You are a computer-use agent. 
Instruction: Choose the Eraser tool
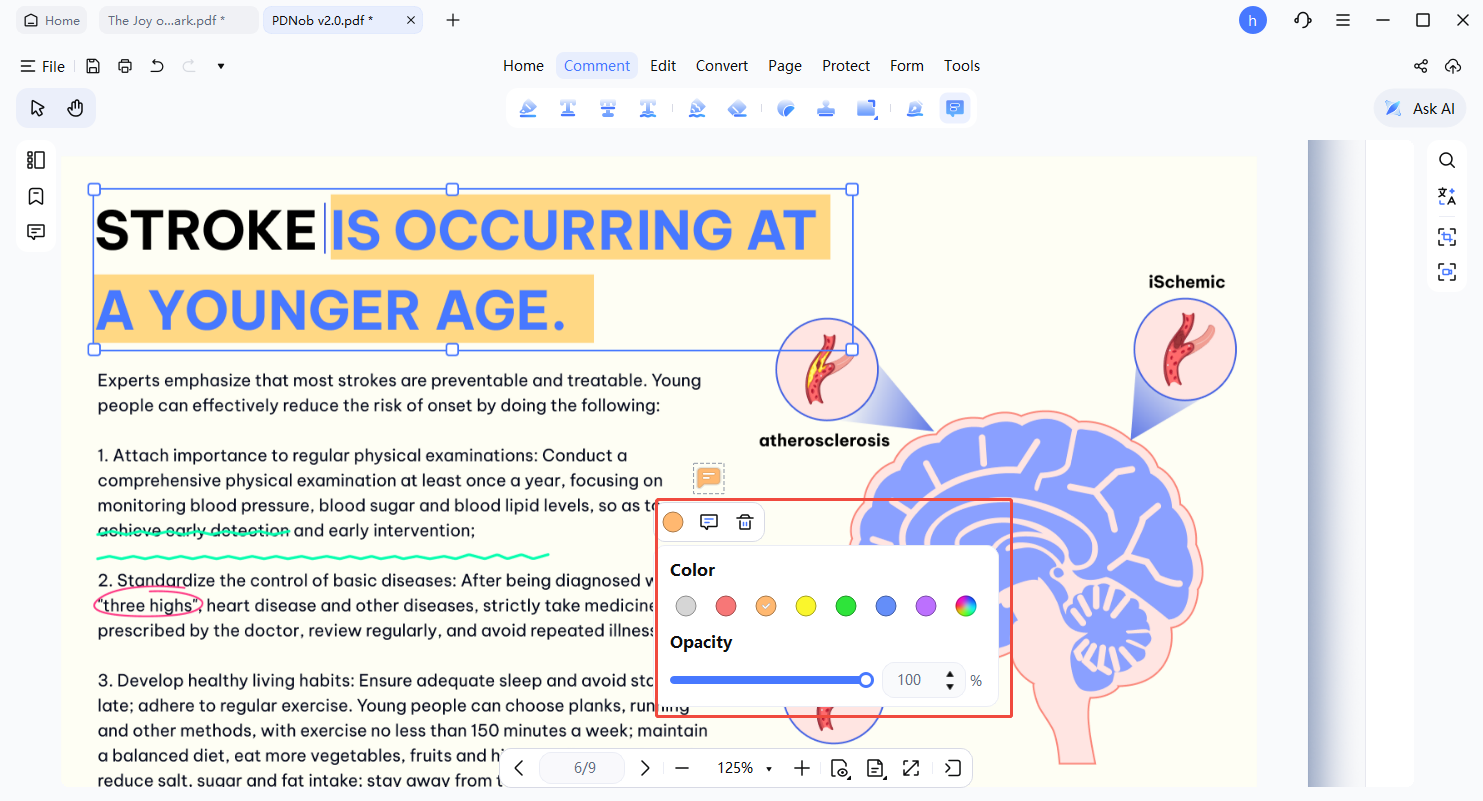point(737,109)
